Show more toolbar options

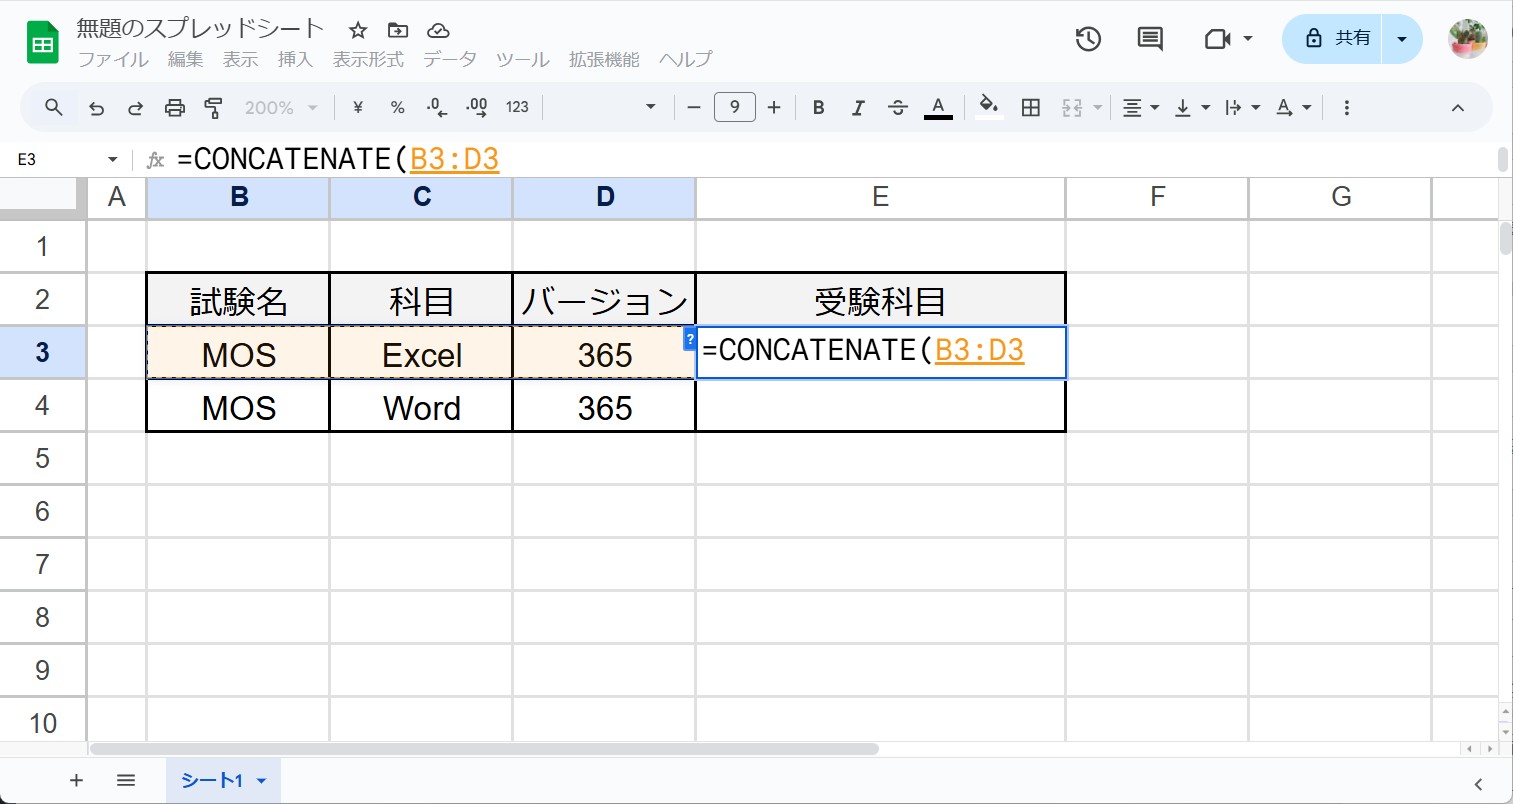tap(1347, 107)
